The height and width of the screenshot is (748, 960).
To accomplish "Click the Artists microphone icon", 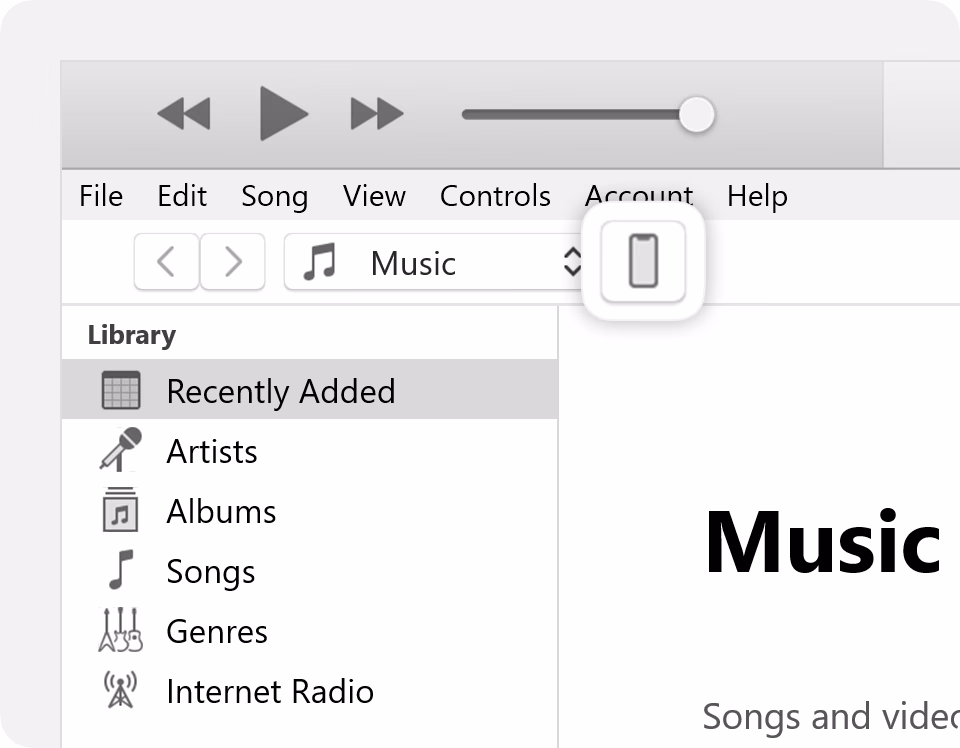I will tap(120, 451).
